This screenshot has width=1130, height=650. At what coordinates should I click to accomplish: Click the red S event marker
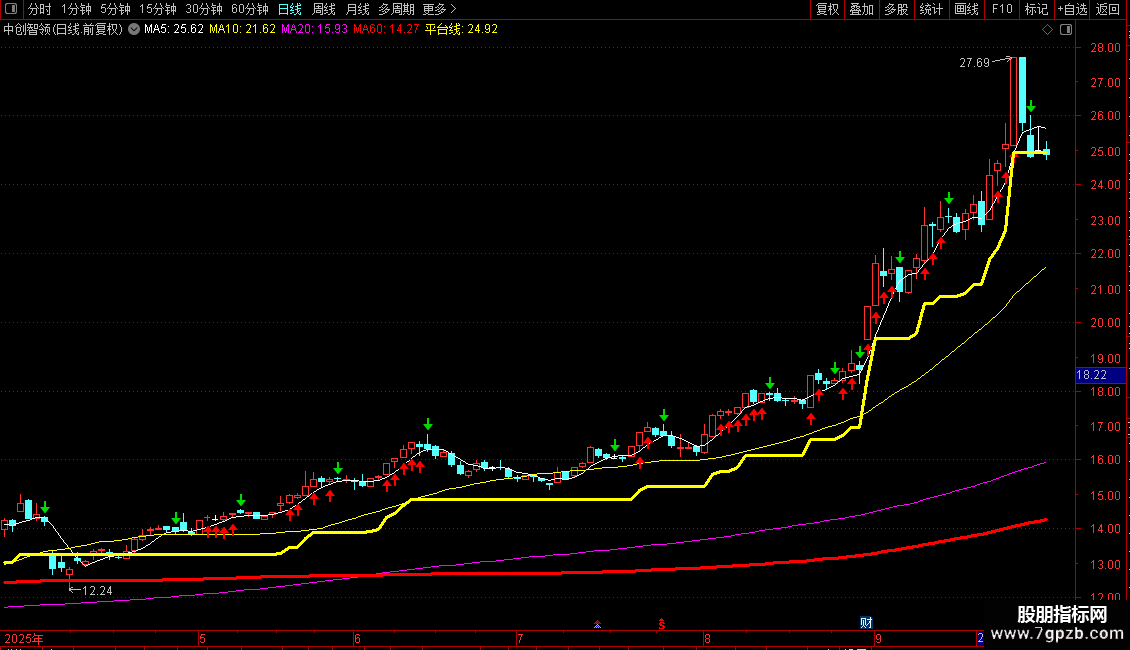(662, 623)
